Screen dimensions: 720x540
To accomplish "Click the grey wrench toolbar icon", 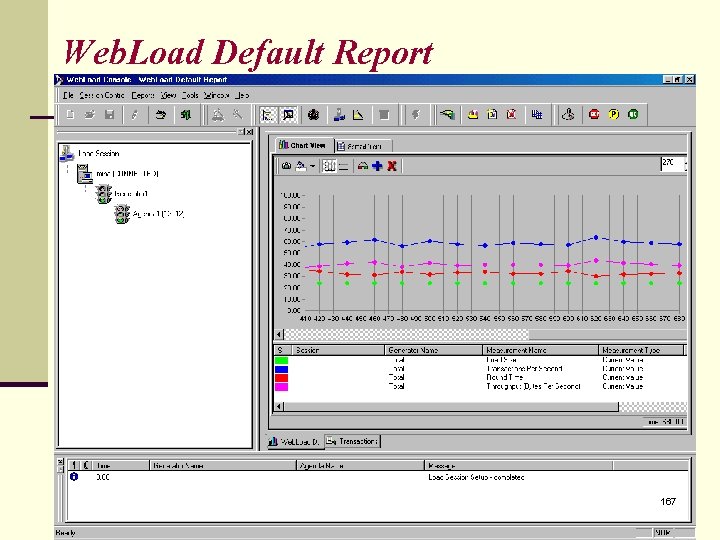I will tap(237, 114).
